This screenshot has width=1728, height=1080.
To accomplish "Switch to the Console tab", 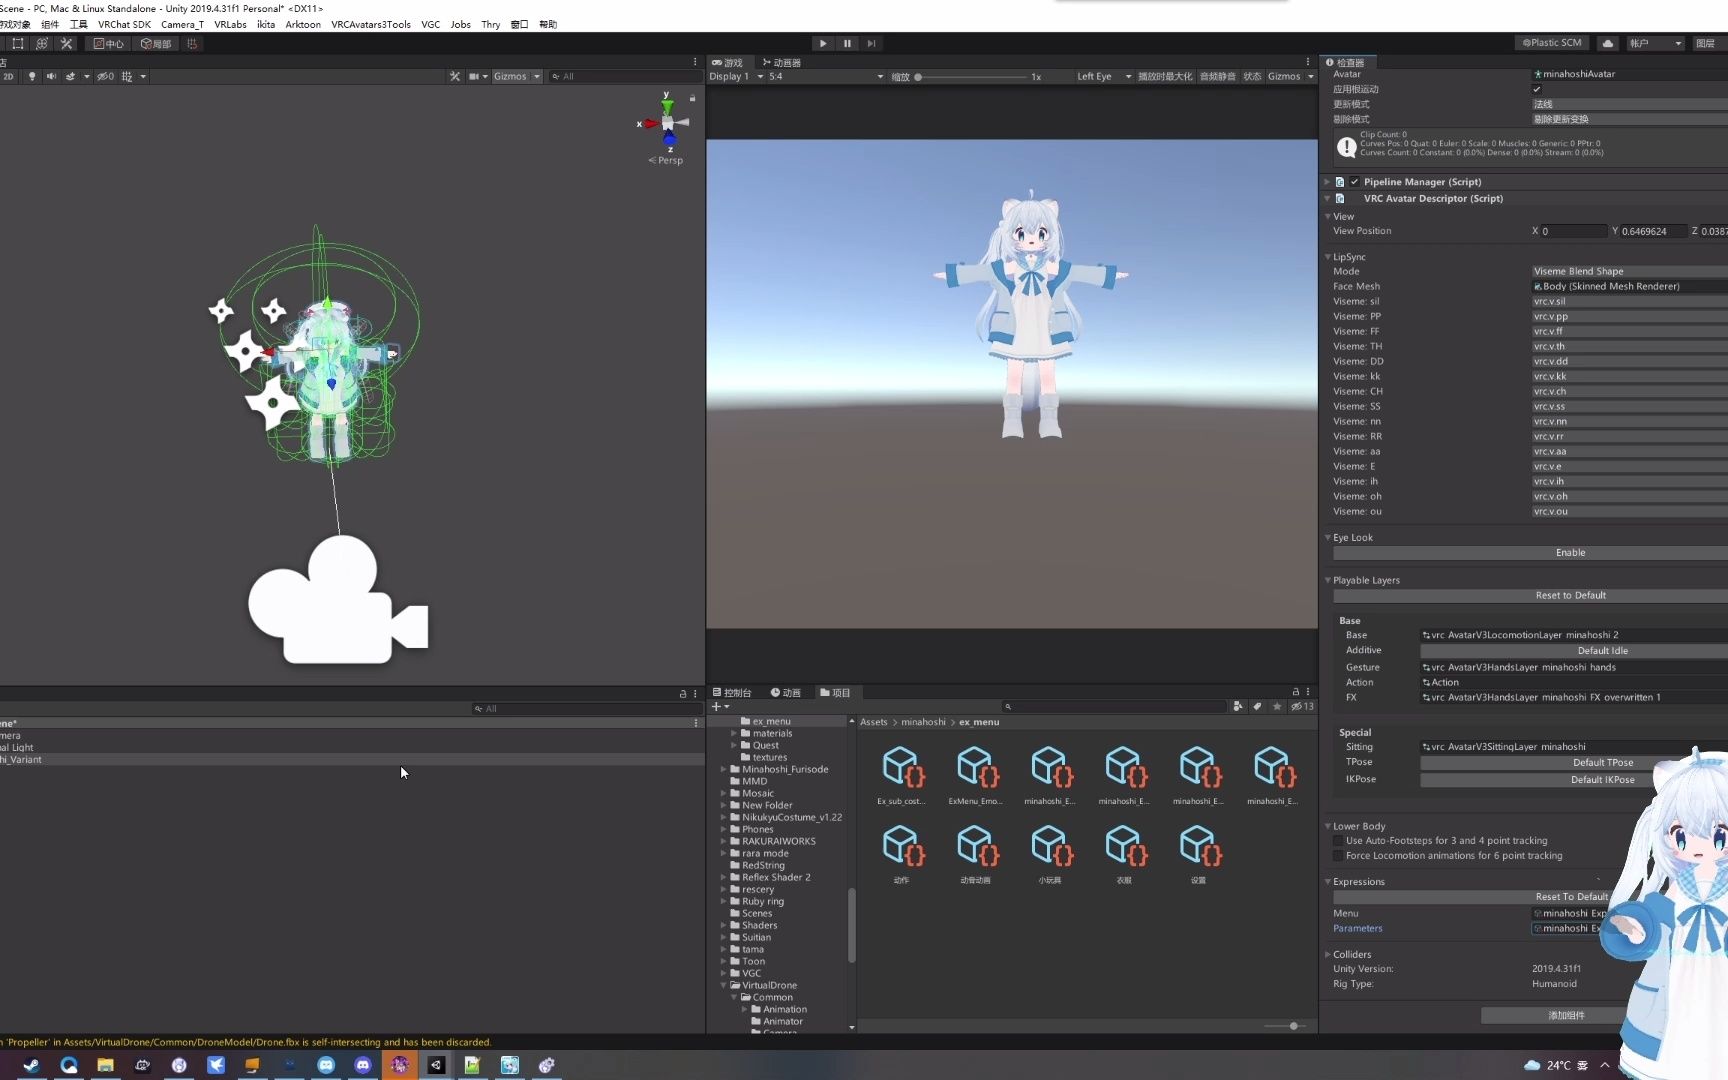I will 731,692.
